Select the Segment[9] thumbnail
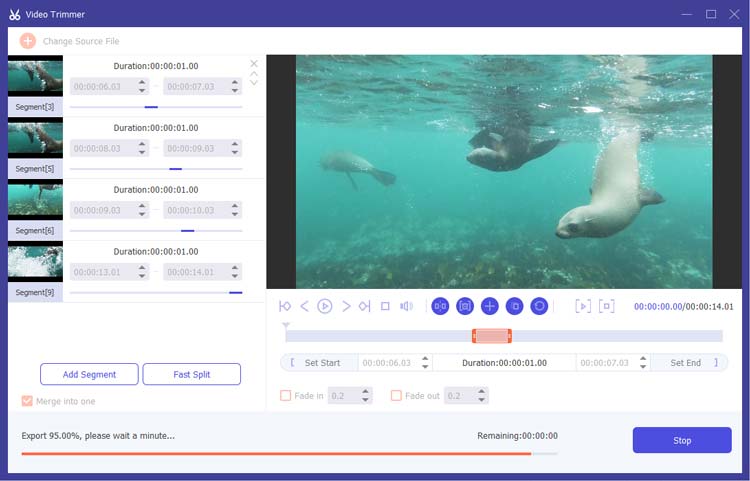This screenshot has height=481, width=750. (35, 262)
